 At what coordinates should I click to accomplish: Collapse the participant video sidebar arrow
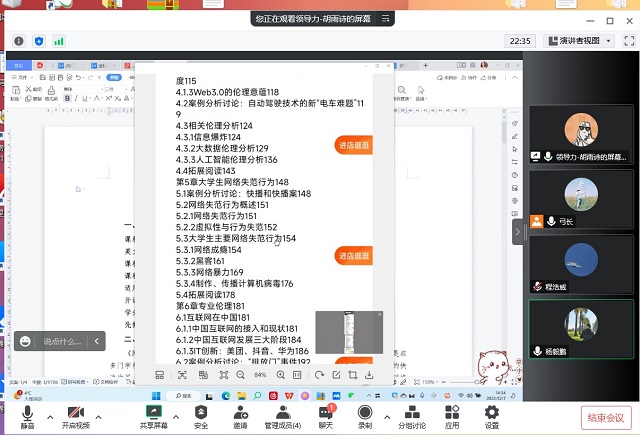point(518,232)
